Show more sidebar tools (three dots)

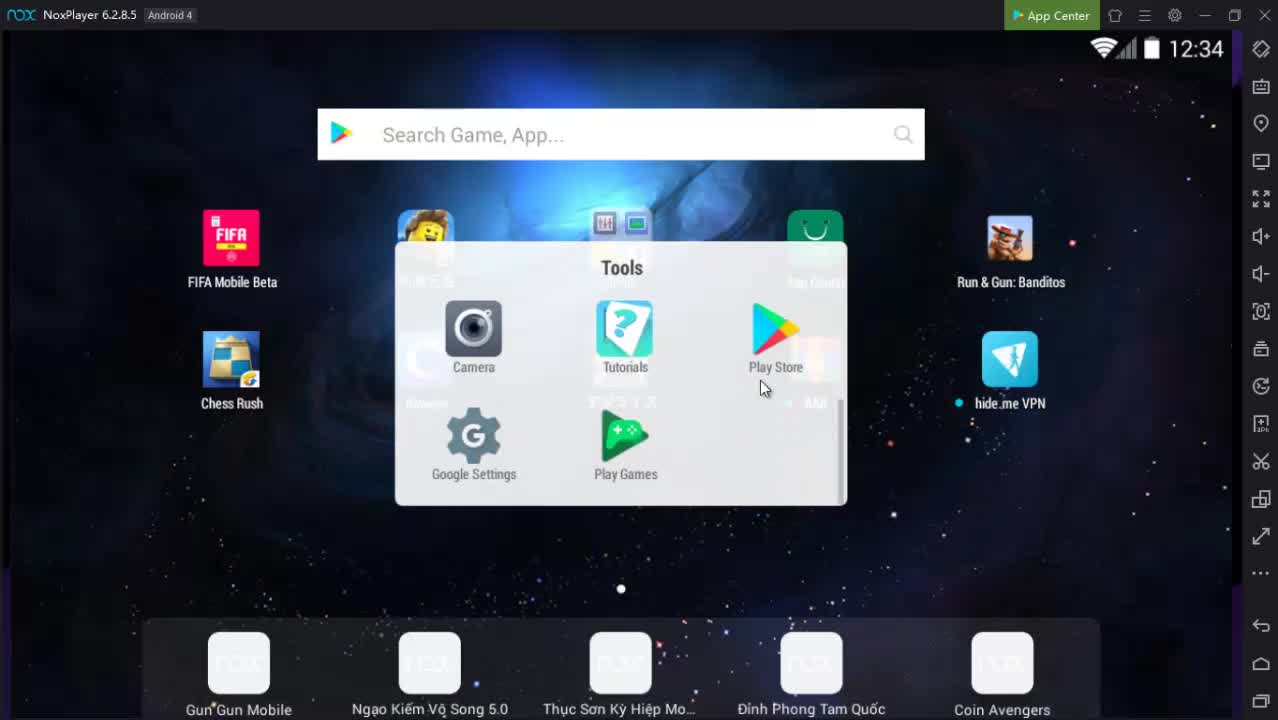pos(1261,573)
